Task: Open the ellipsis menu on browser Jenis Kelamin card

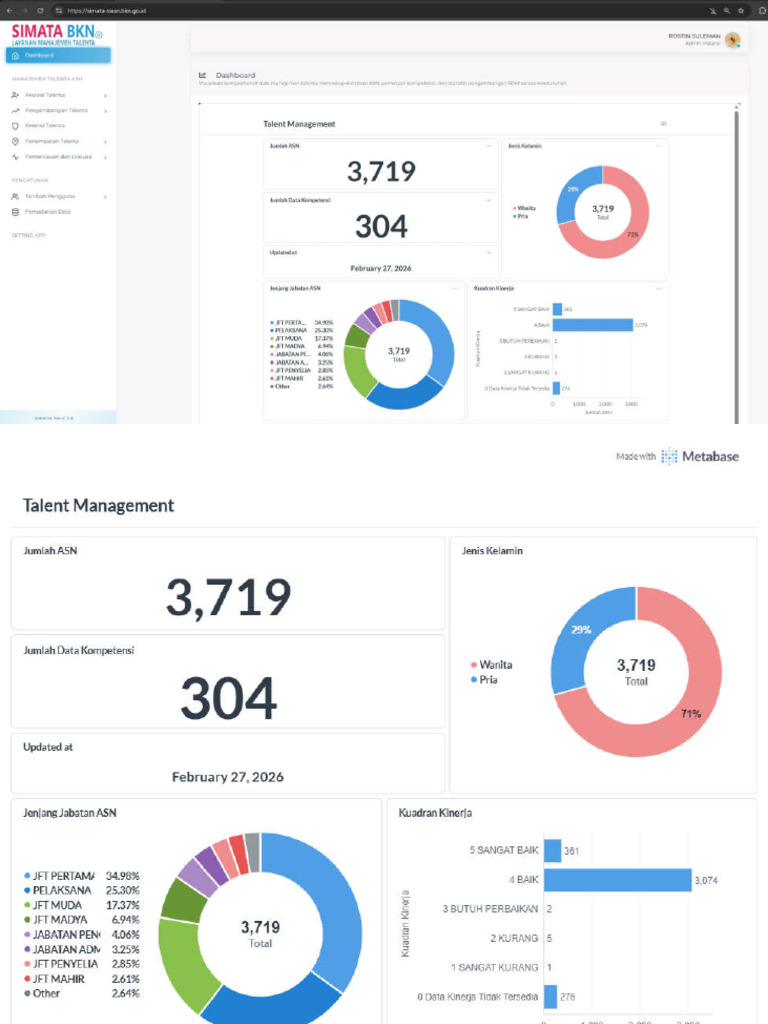Action: pos(658,146)
